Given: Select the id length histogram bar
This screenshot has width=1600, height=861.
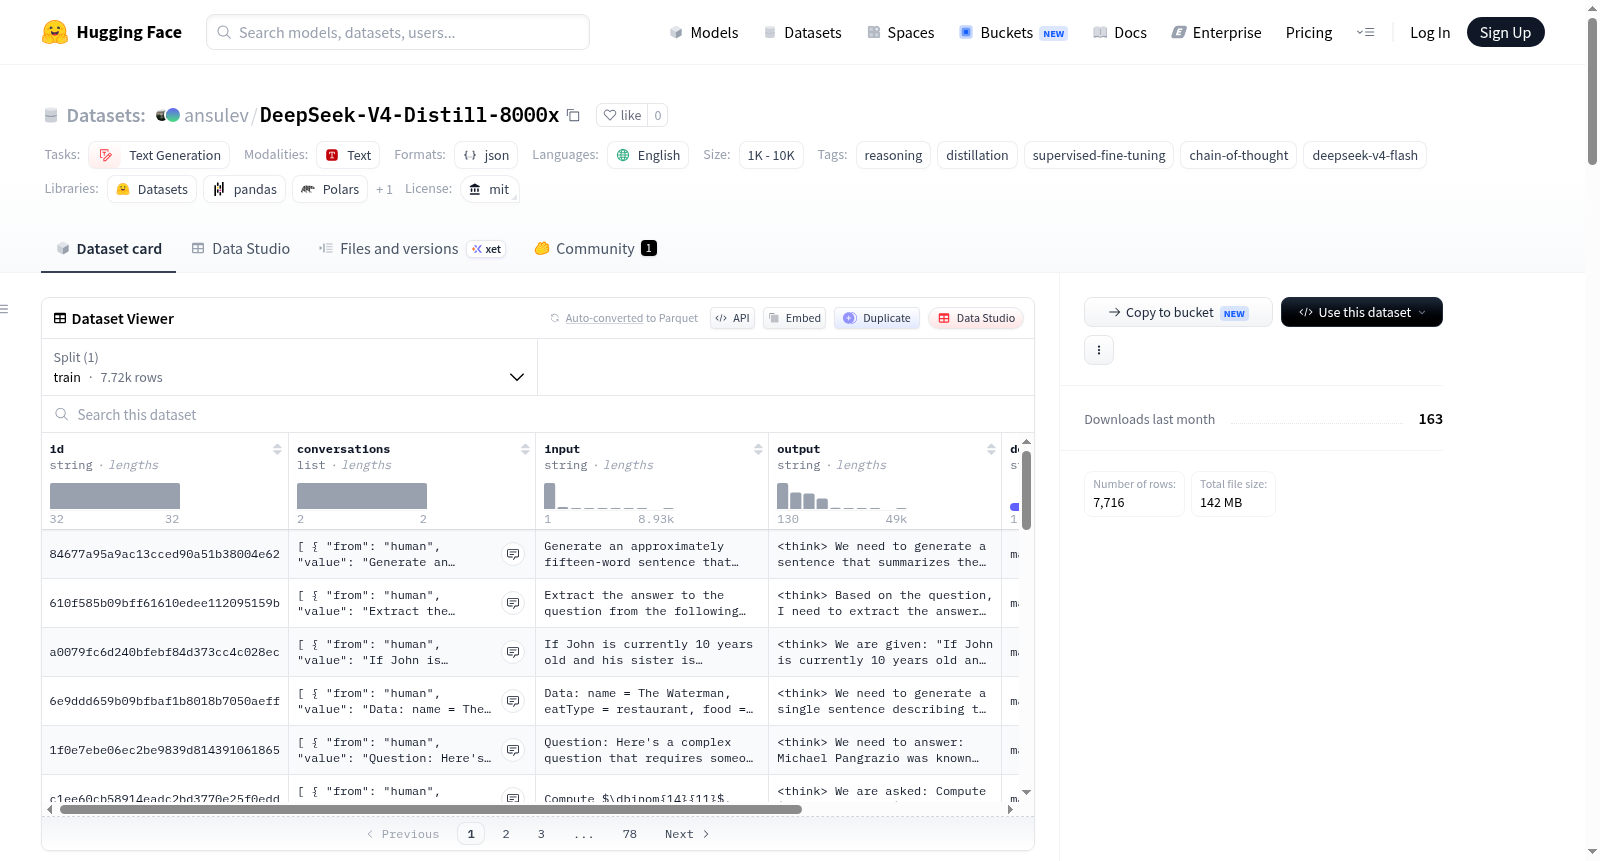Looking at the screenshot, I should pos(115,496).
